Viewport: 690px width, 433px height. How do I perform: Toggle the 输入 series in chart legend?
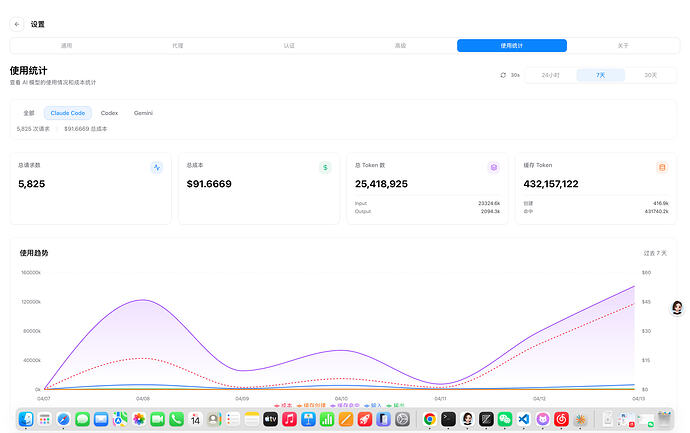pos(373,405)
